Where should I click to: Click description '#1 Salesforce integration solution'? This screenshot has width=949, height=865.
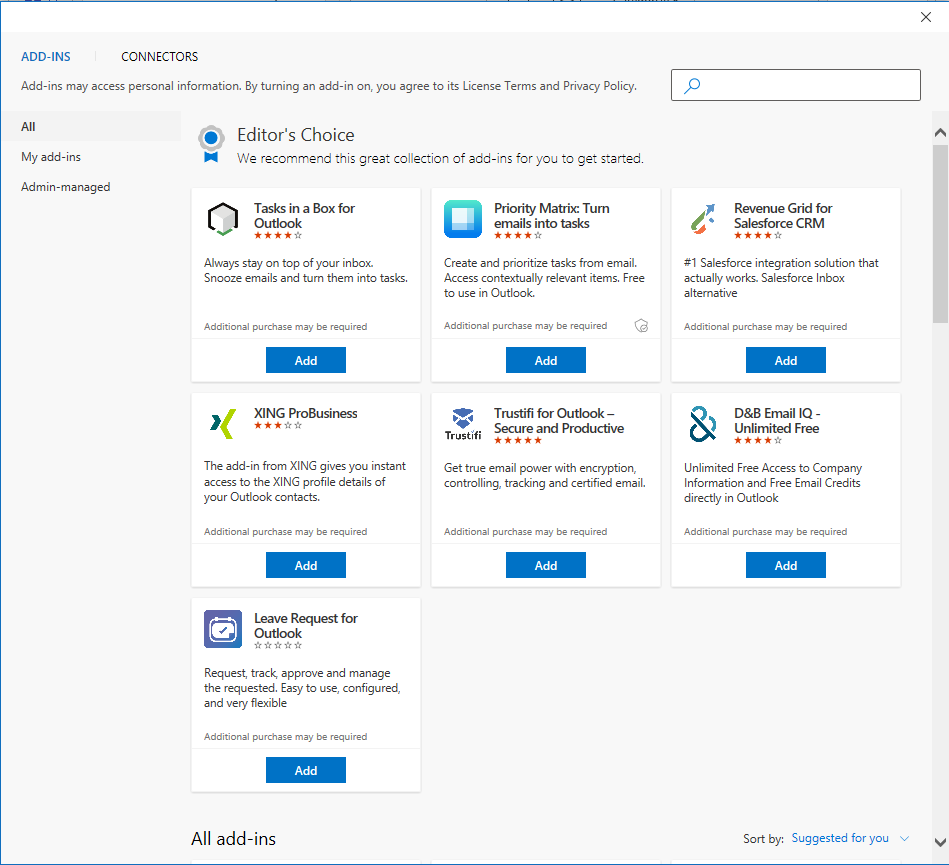781,278
